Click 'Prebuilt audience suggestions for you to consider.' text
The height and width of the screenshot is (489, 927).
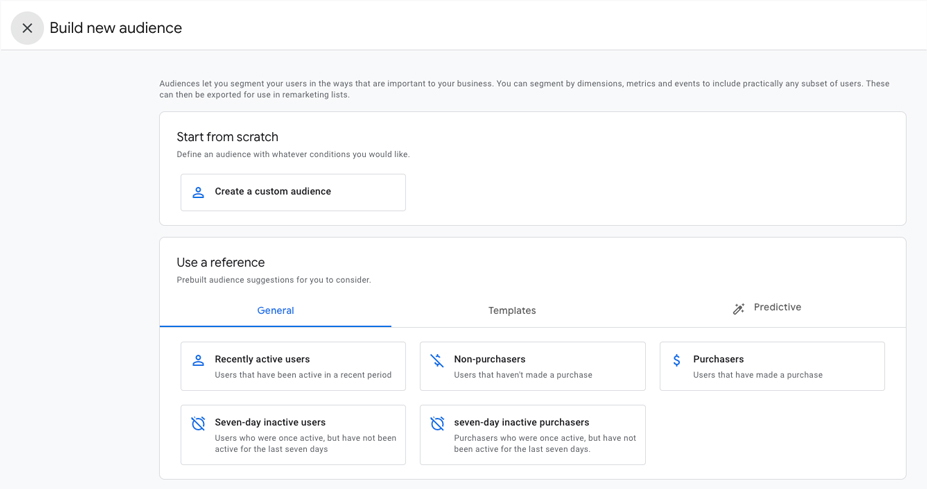point(274,280)
